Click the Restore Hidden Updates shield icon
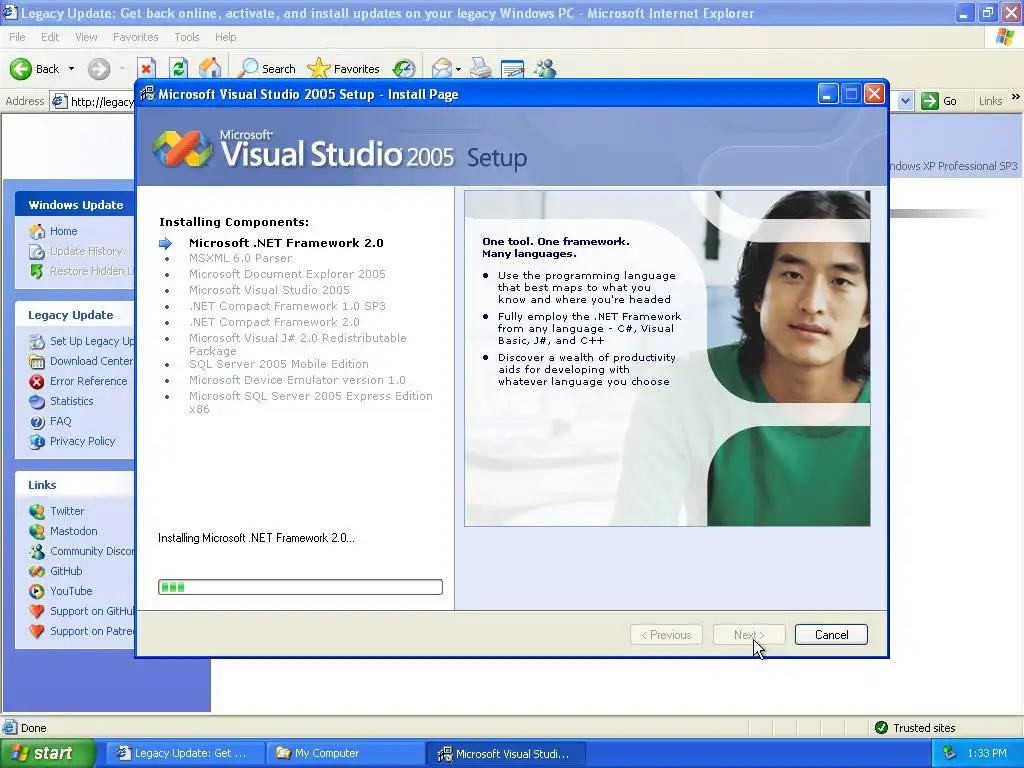The width and height of the screenshot is (1024, 768). pos(37,272)
